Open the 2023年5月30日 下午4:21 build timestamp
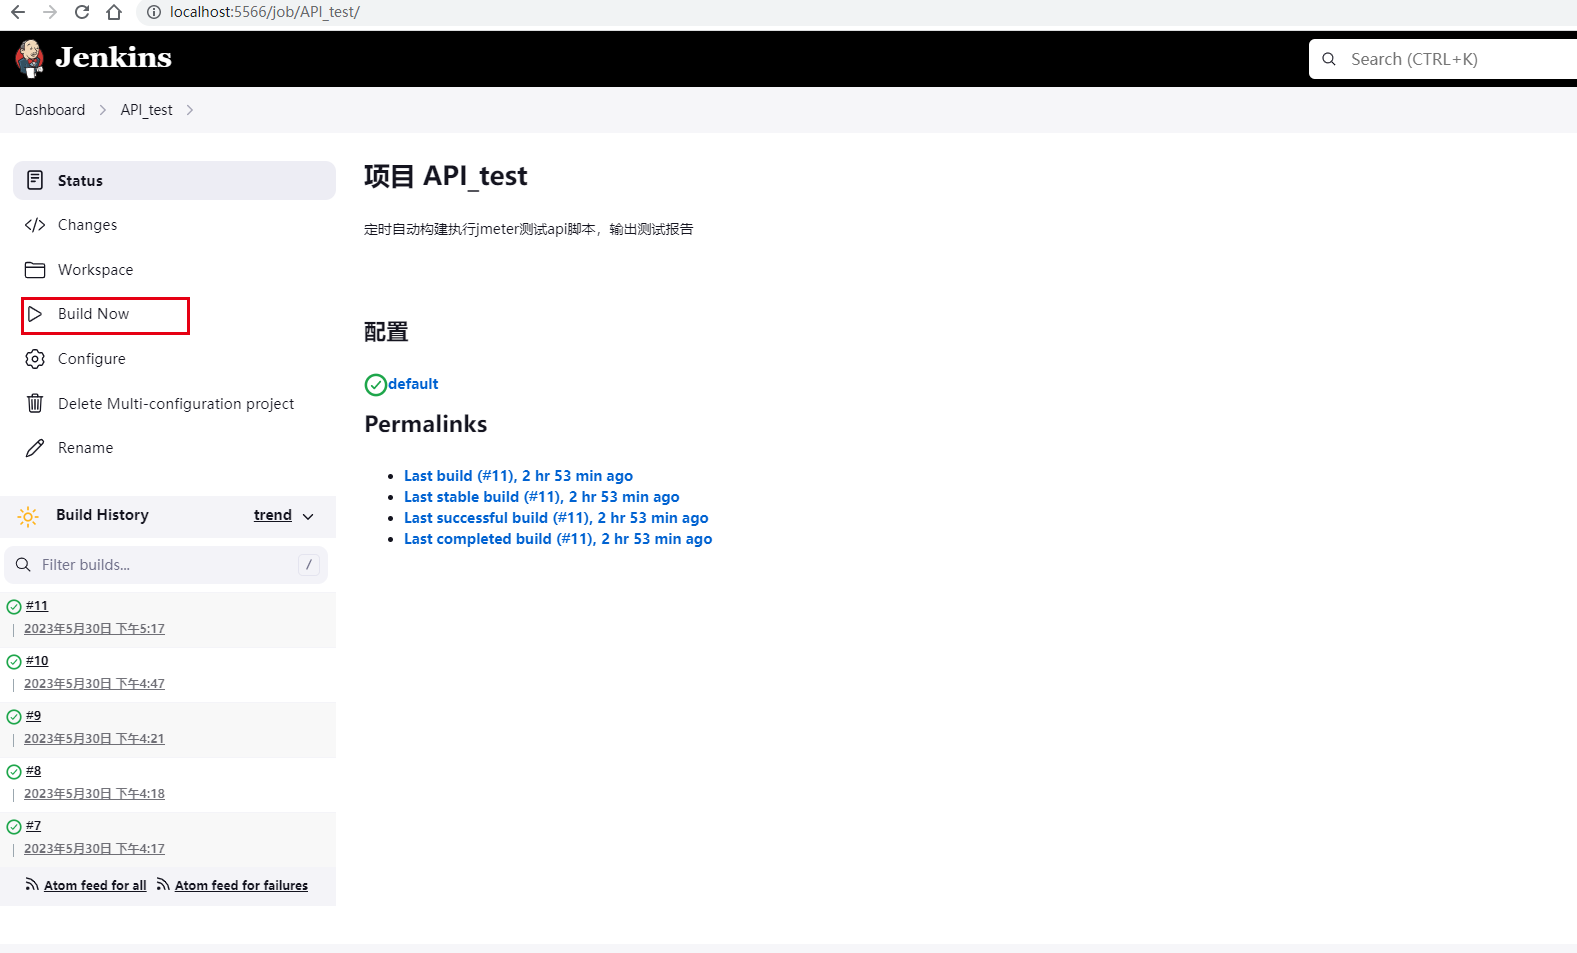 point(94,739)
